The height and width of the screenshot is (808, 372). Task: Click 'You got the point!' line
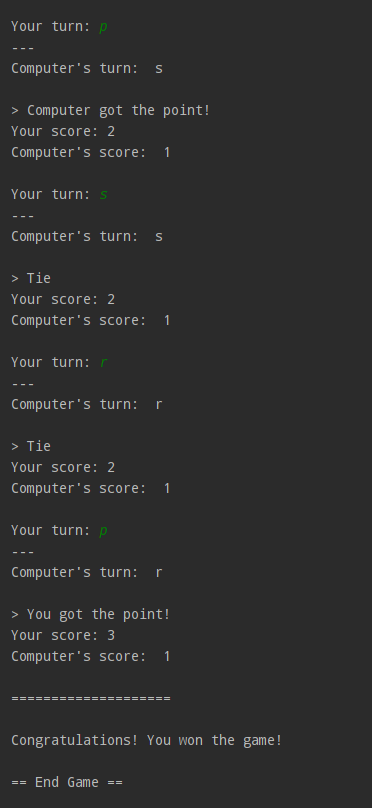coord(91,614)
